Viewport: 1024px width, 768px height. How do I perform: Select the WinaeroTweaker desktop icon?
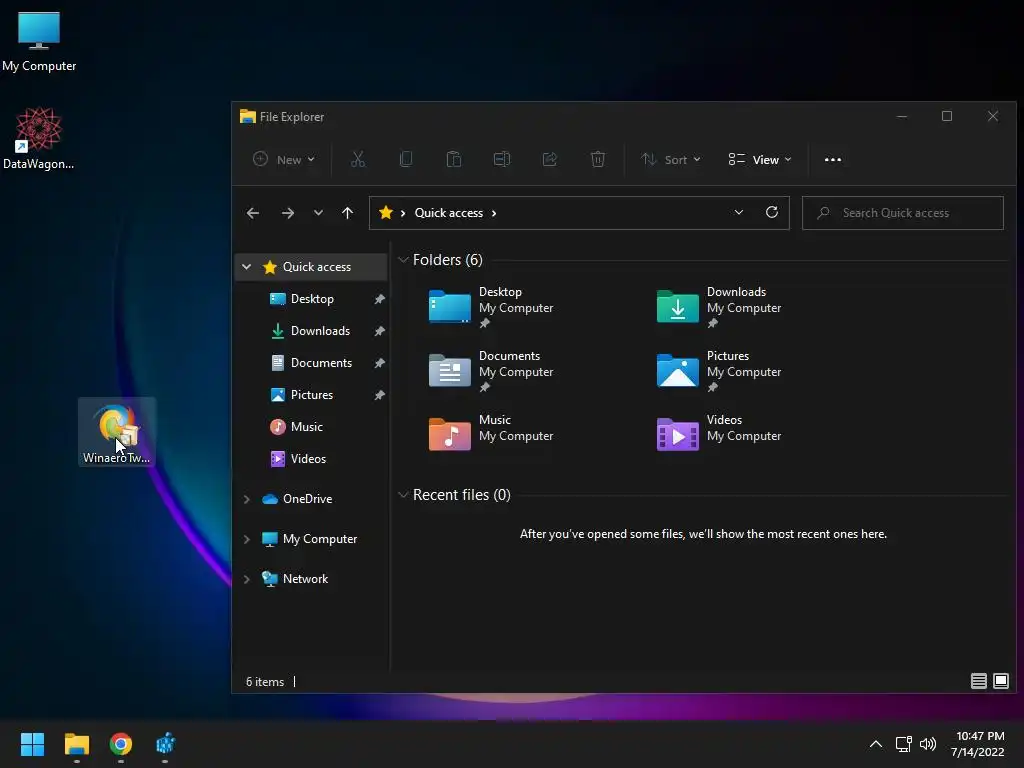click(116, 432)
